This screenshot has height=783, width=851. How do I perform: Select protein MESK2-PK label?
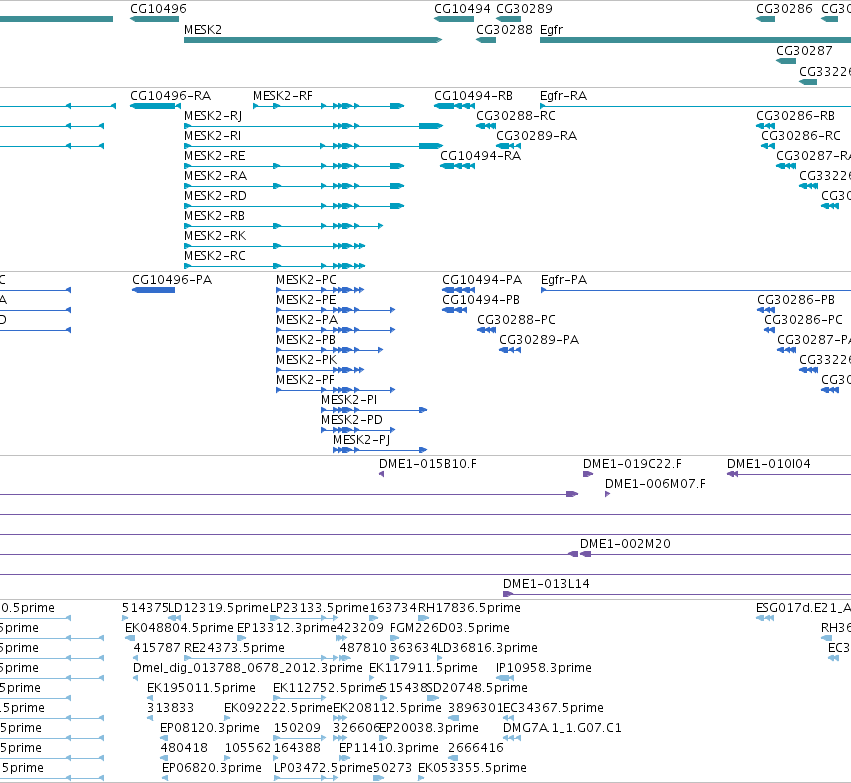[x=307, y=360]
